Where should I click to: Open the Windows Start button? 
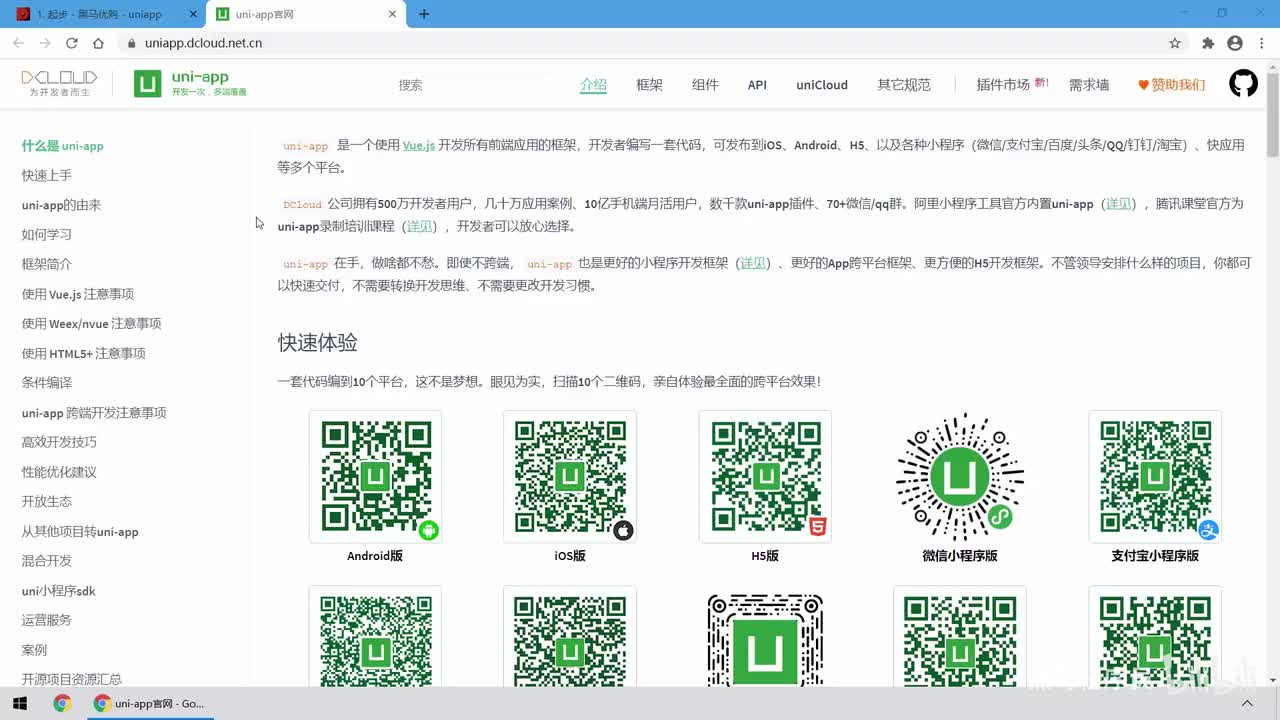pyautogui.click(x=20, y=703)
